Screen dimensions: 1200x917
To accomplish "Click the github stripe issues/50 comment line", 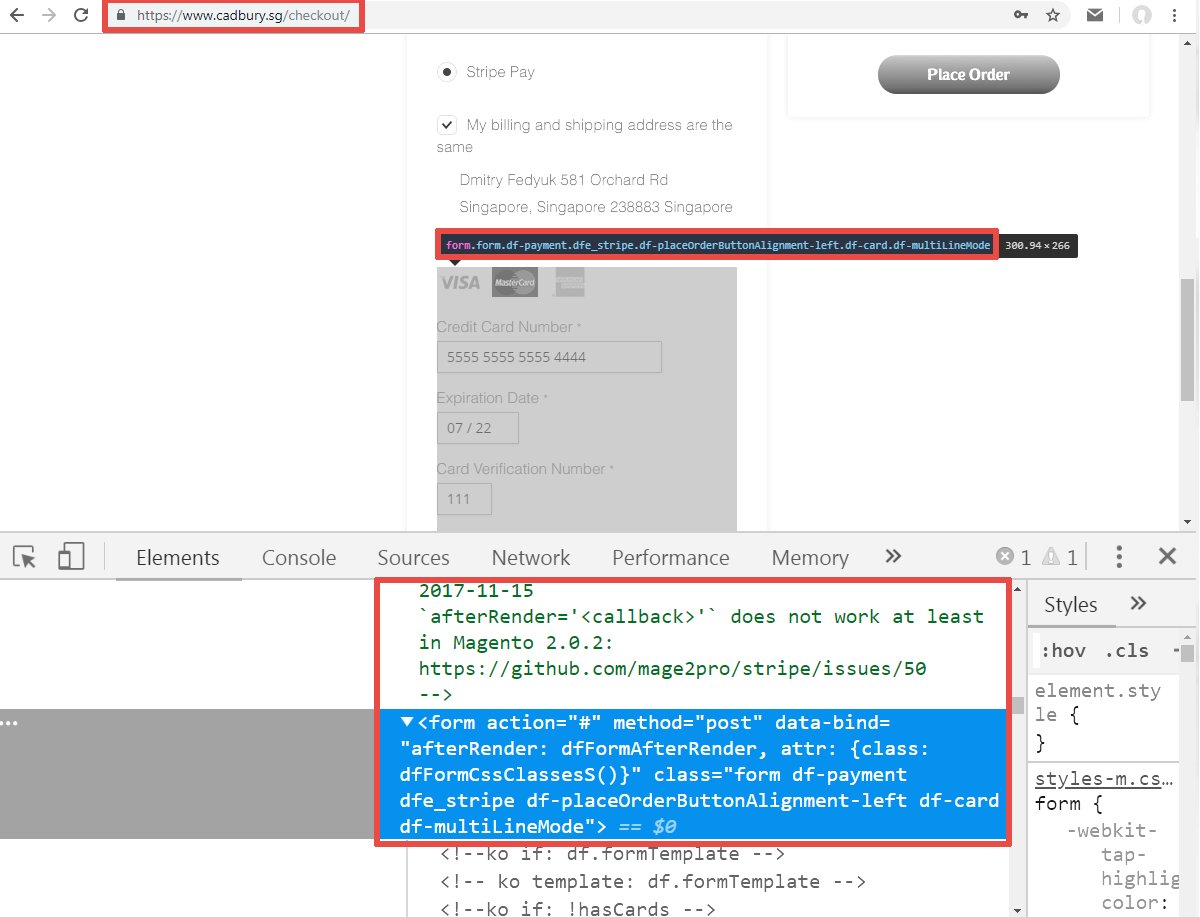I will coord(672,668).
